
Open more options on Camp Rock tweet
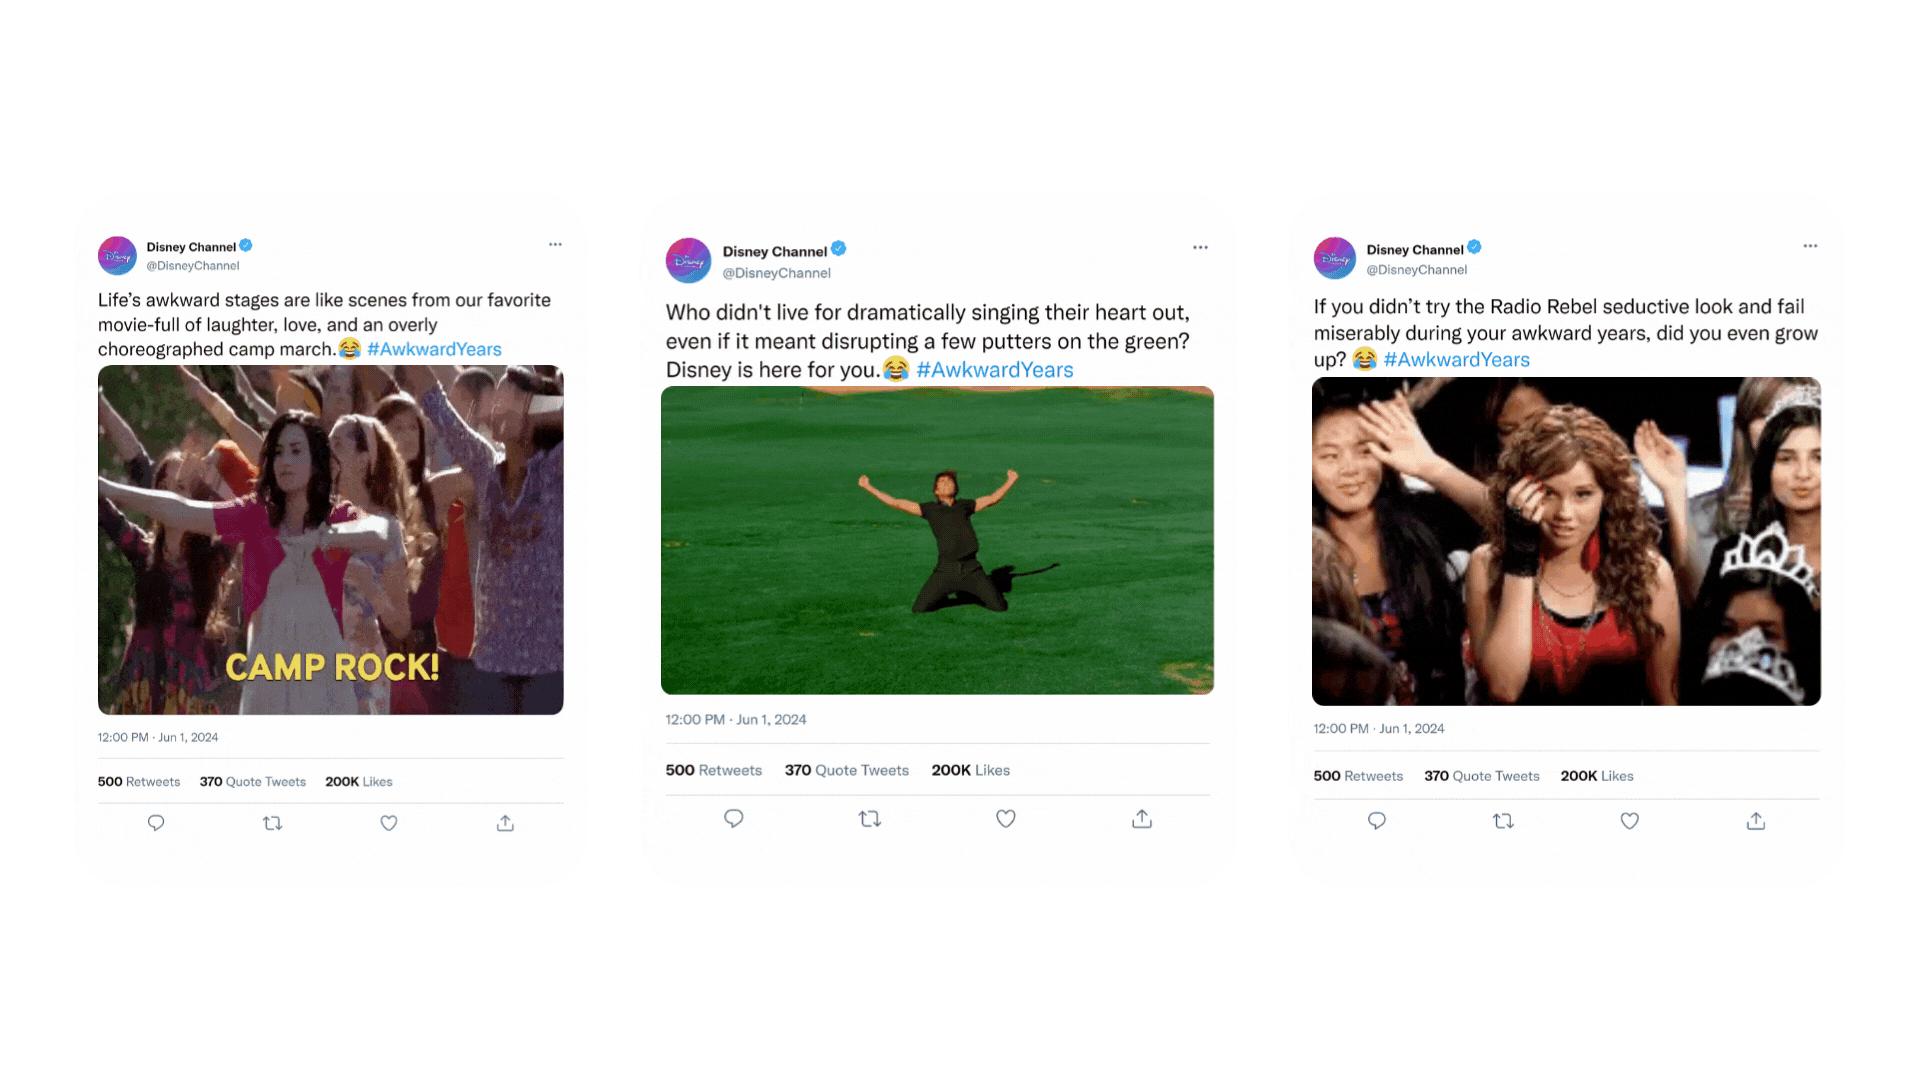(555, 245)
